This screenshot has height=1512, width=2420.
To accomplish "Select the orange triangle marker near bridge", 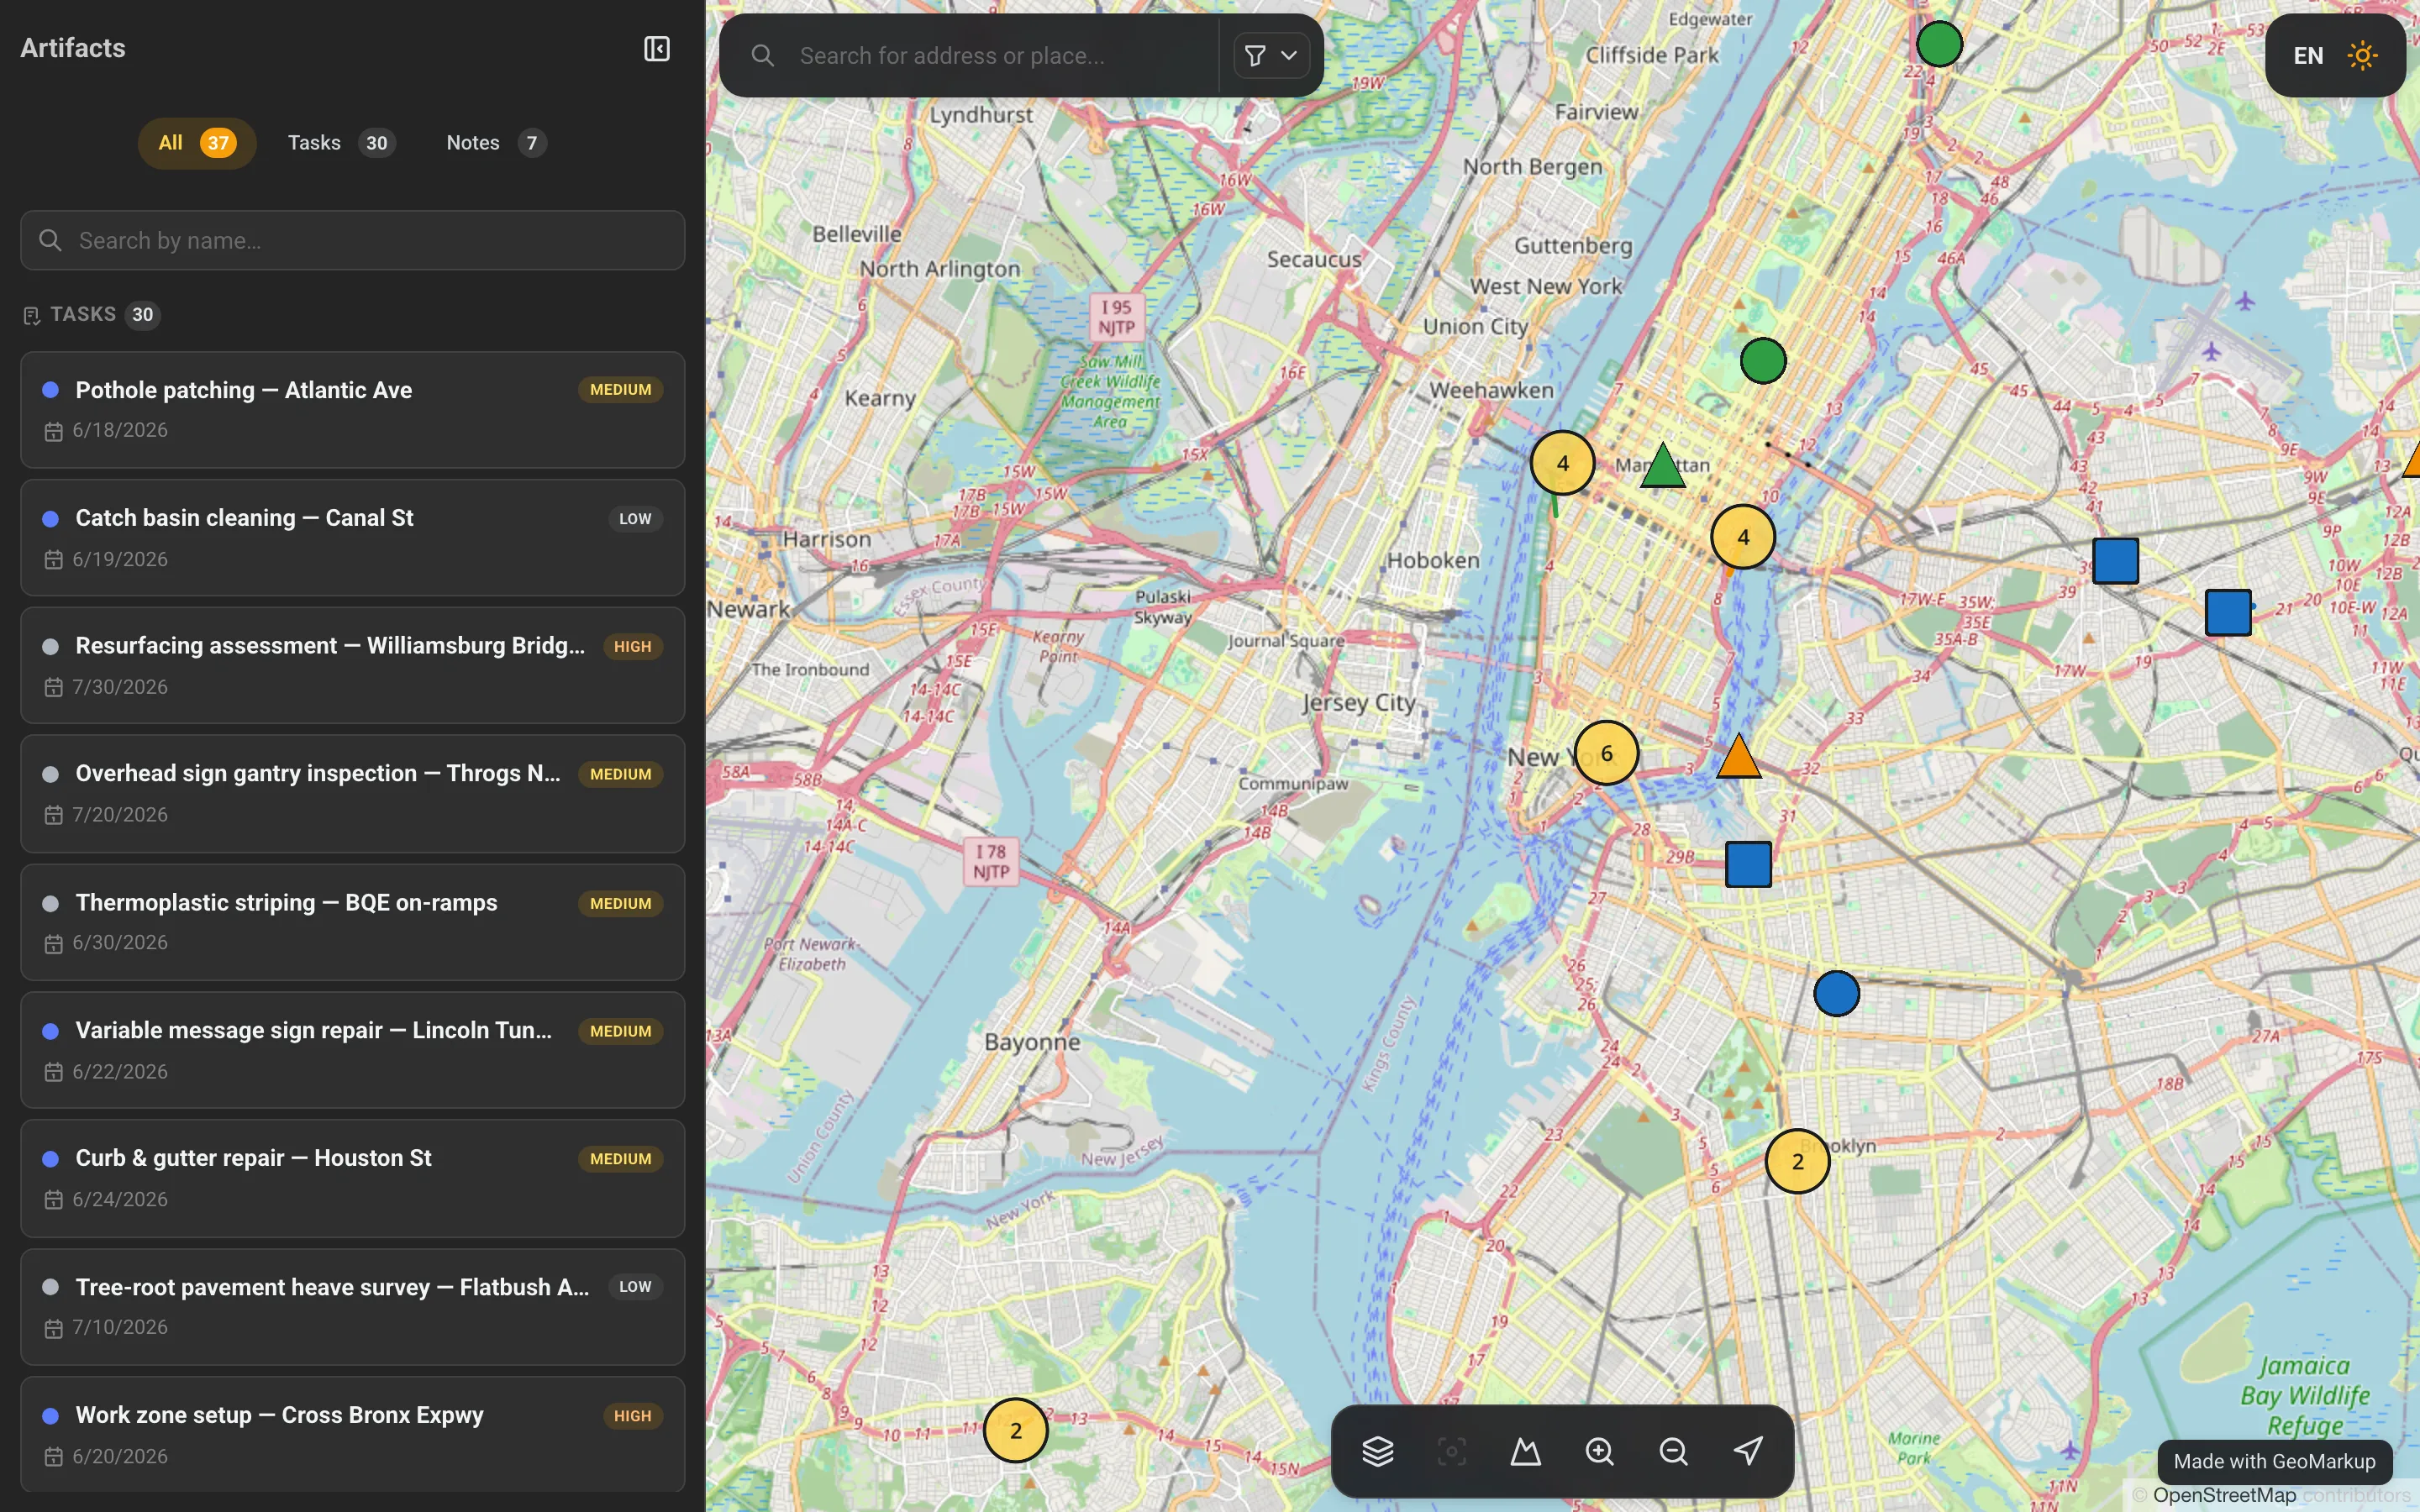I will coord(1738,758).
